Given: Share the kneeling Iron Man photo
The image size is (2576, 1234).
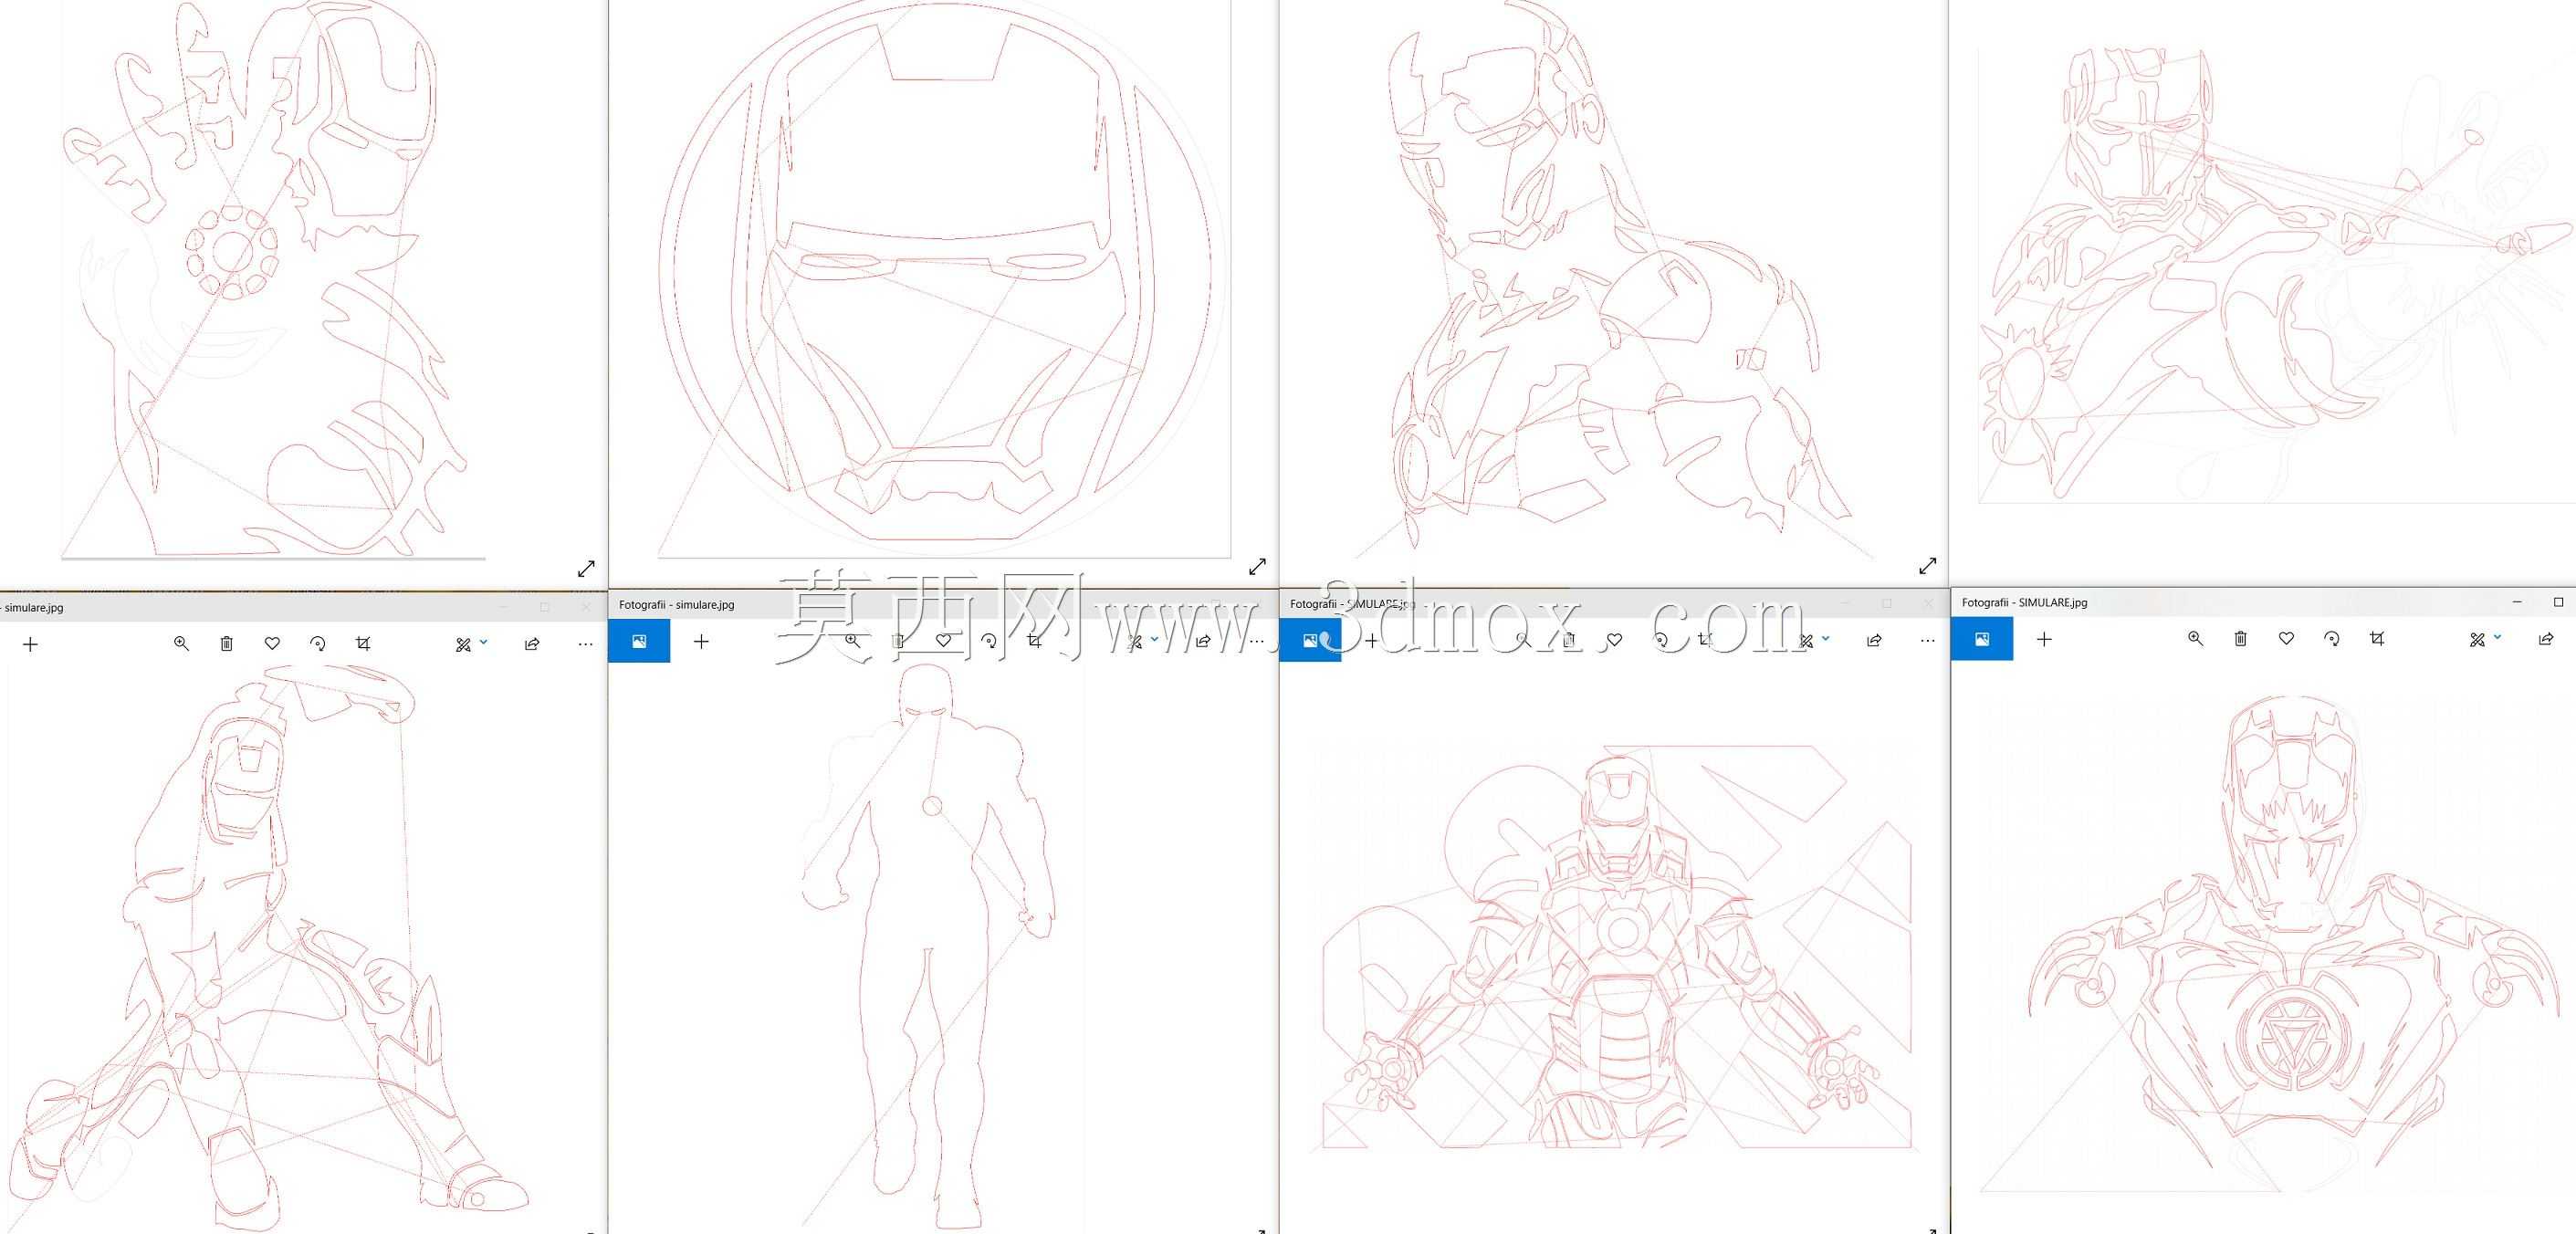Looking at the screenshot, I should [x=532, y=644].
